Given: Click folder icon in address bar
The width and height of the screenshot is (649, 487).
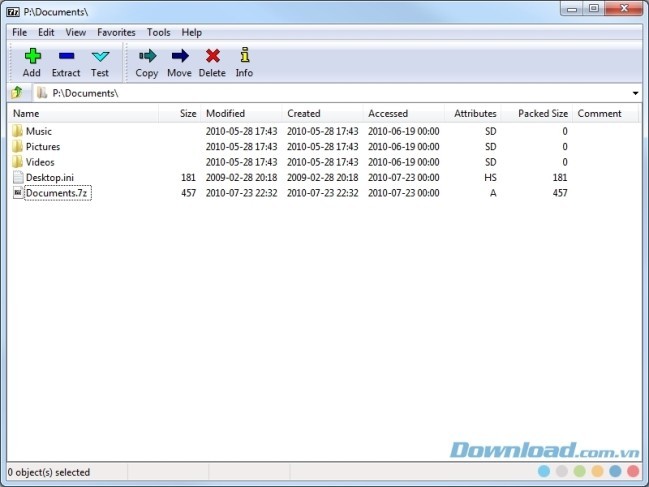Looking at the screenshot, I should point(42,93).
